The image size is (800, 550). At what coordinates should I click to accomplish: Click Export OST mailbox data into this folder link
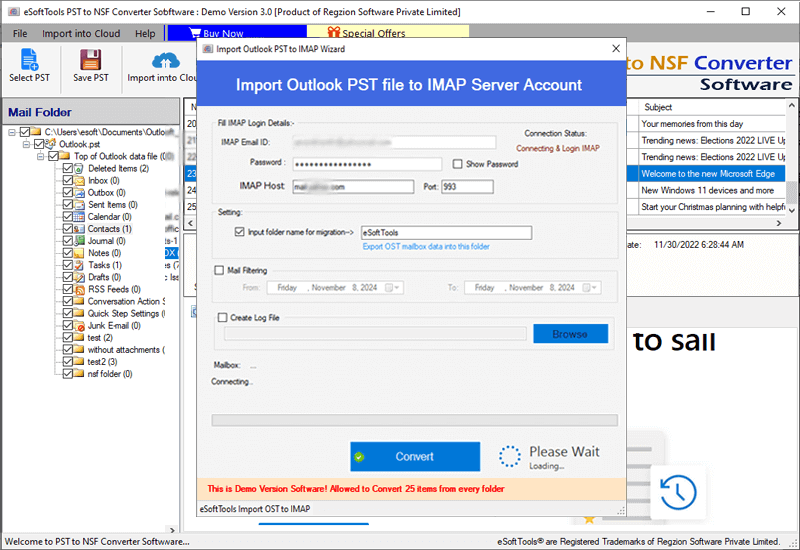pos(426,246)
